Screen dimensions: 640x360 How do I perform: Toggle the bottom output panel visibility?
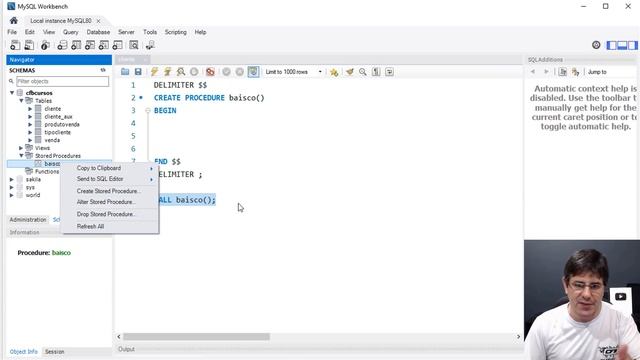(x=622, y=45)
